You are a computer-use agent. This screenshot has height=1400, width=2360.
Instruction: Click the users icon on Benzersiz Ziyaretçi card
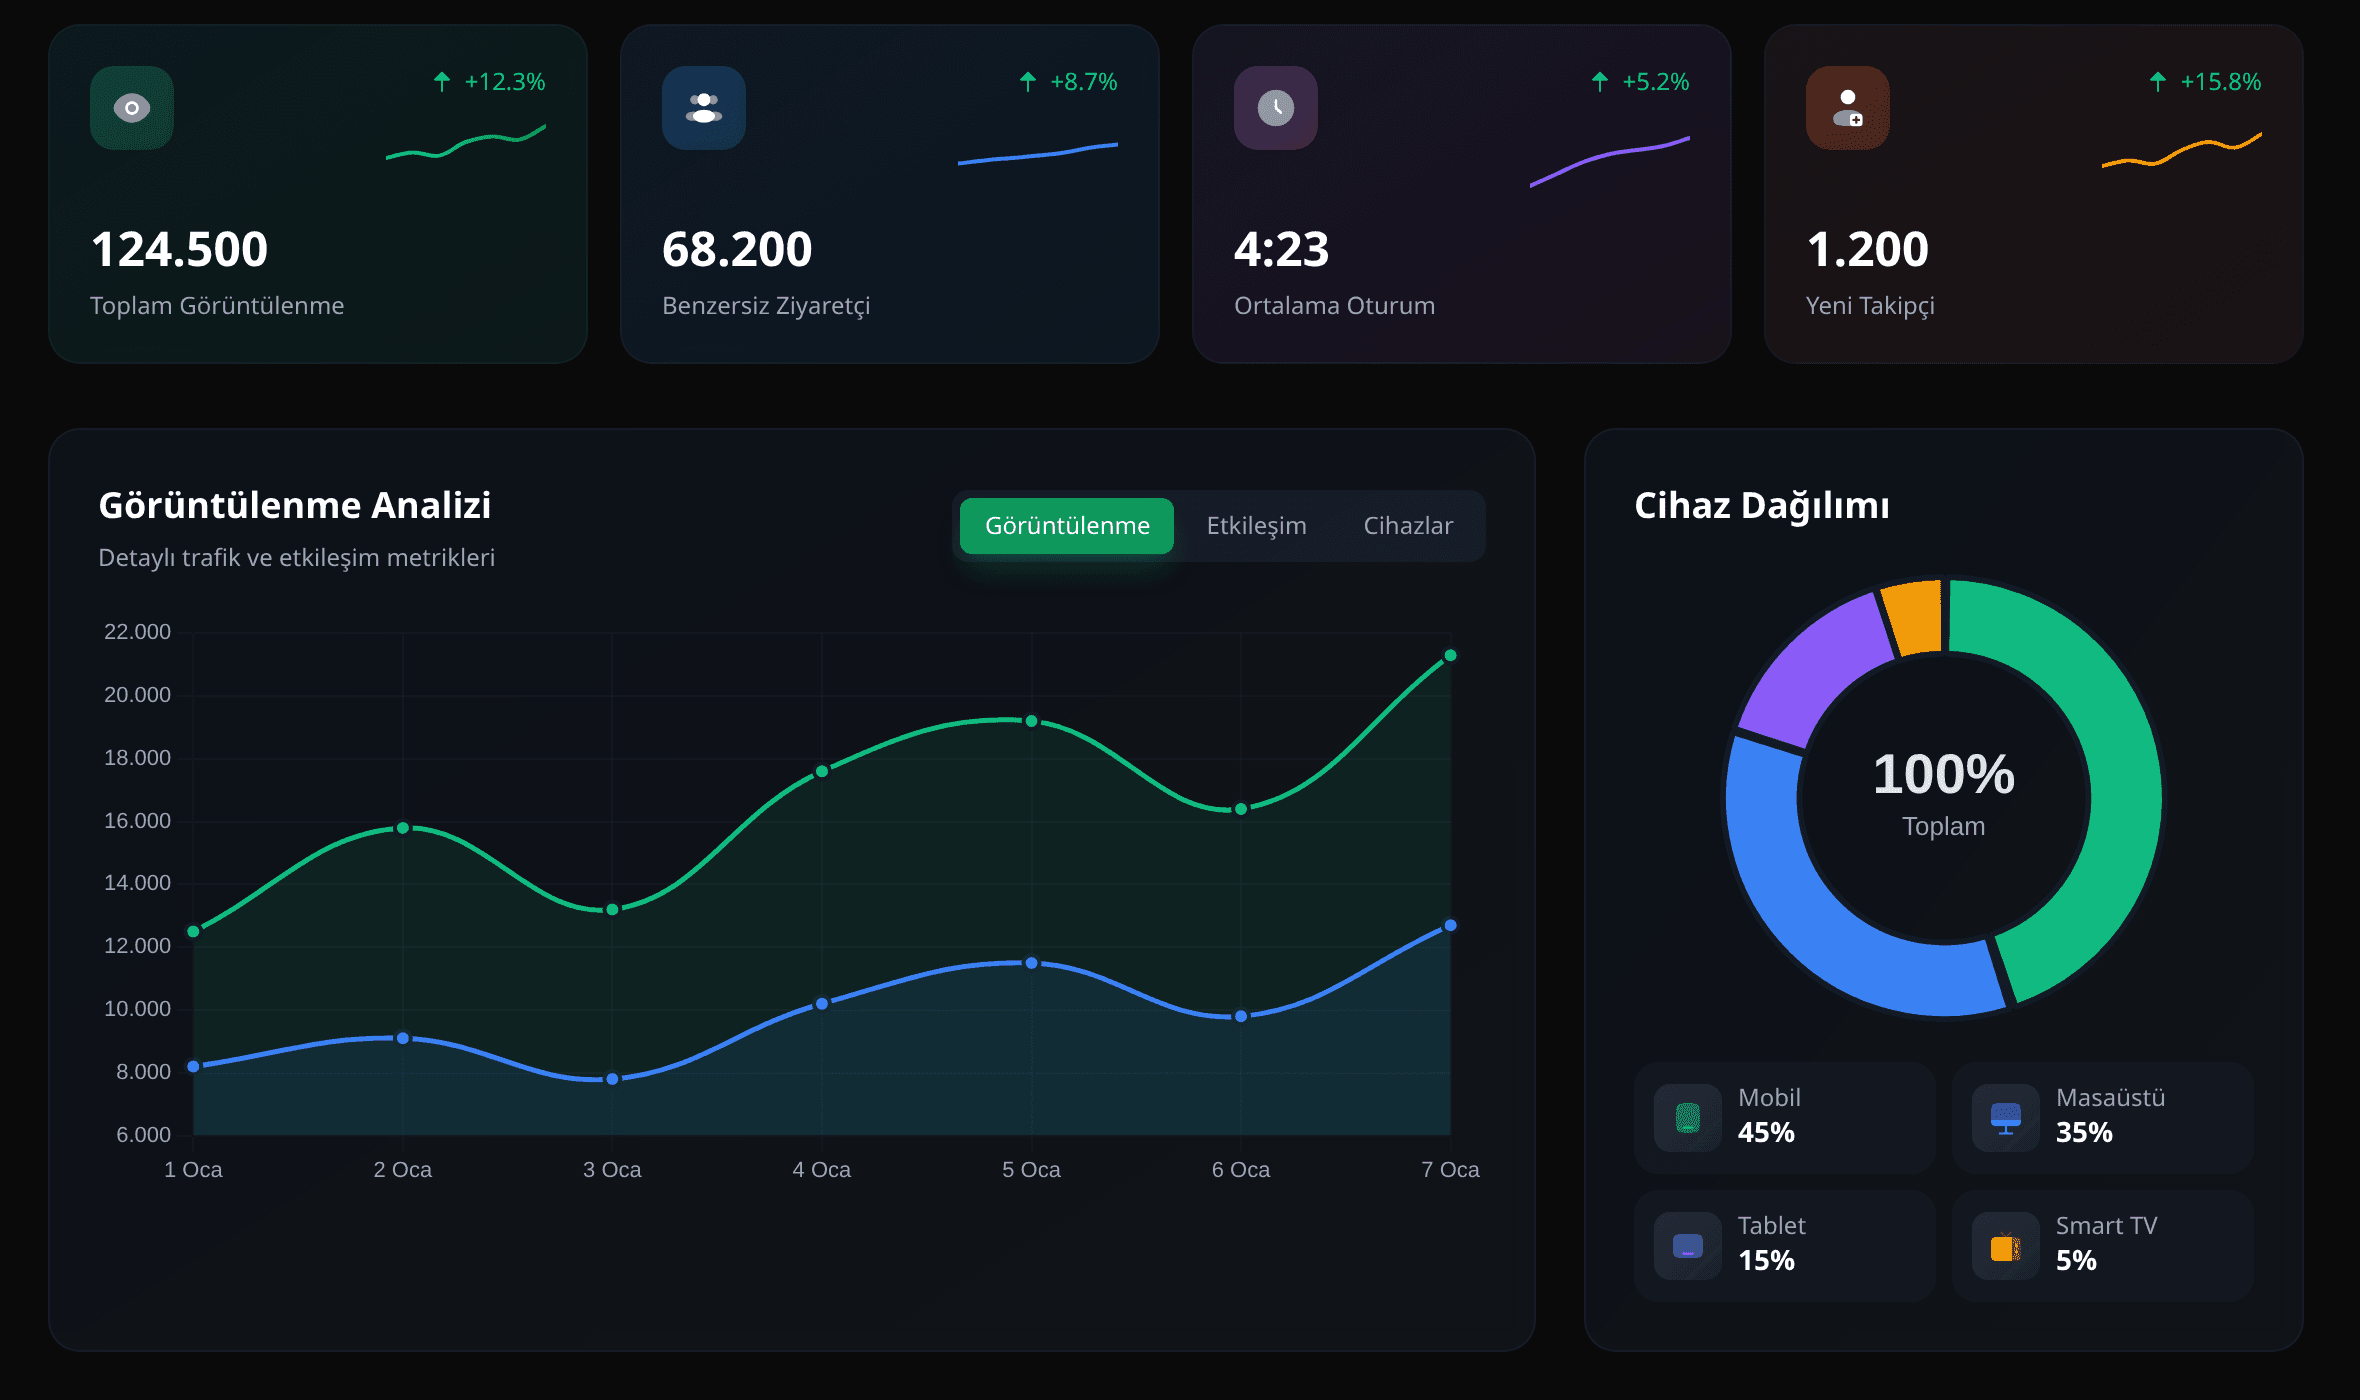(704, 108)
